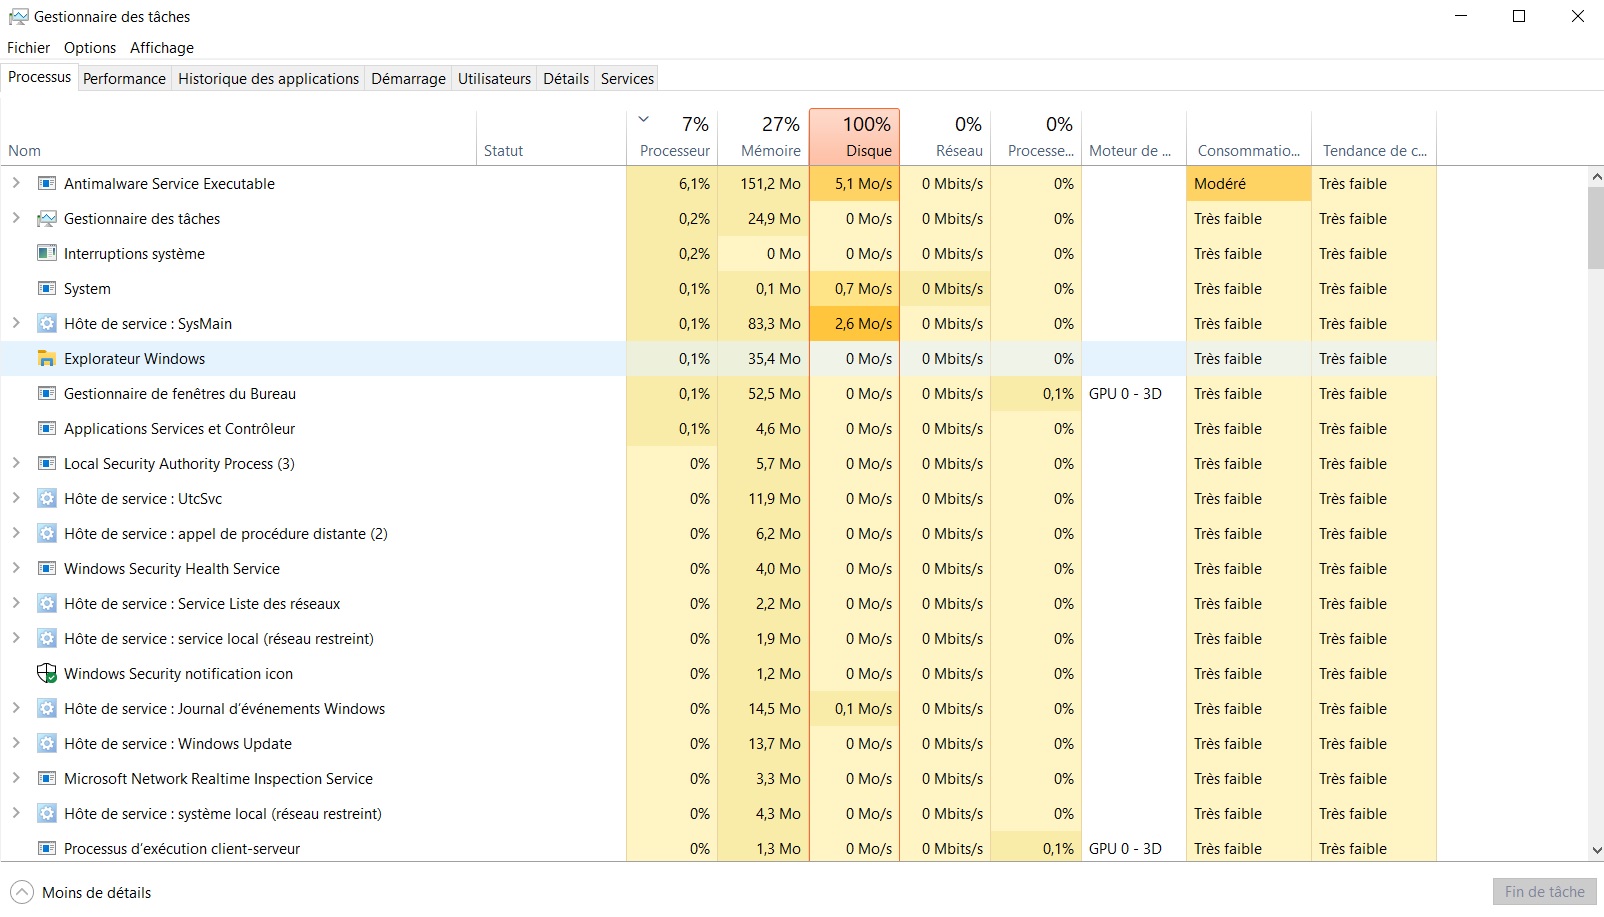Expand the Hôte de service : SysMain row
Screen dimensions: 1604x917
point(15,323)
